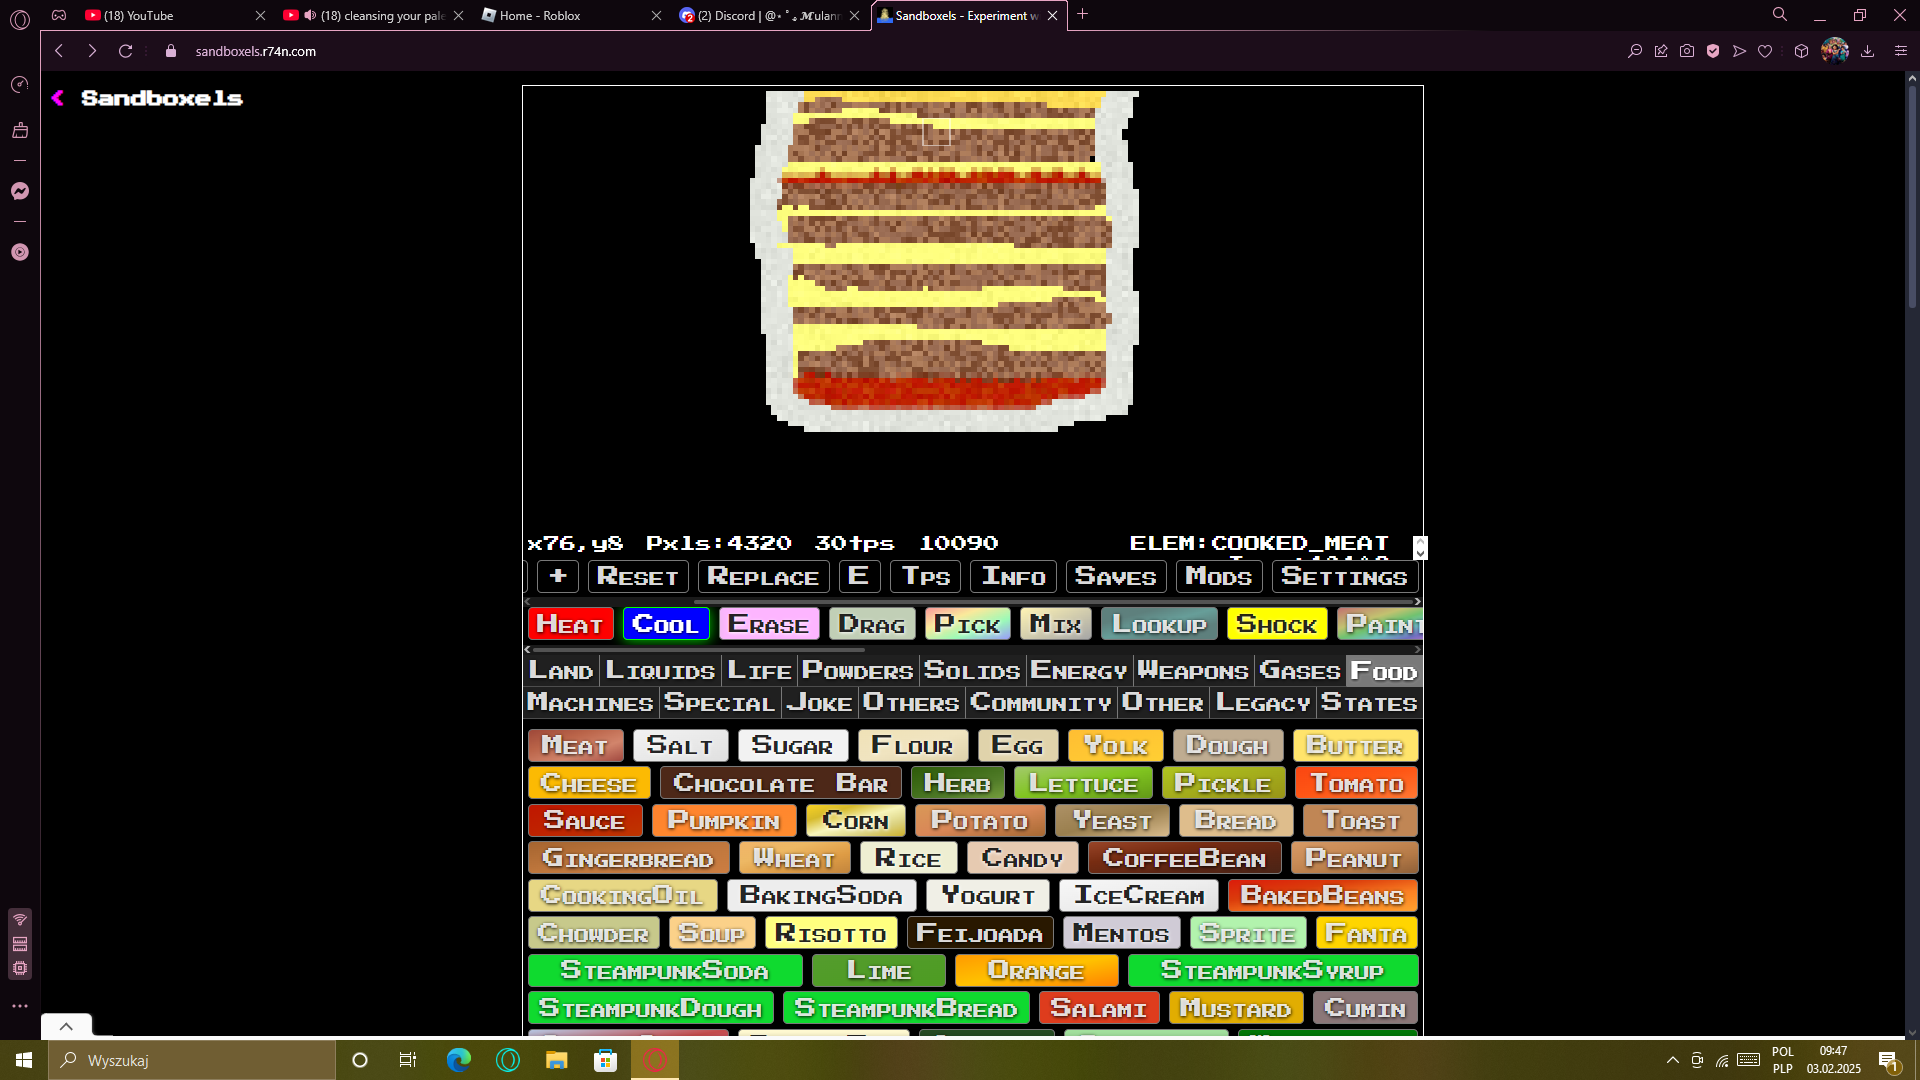Open Easy Setup menu in toolbar
This screenshot has width=1920, height=1080.
(1900, 51)
